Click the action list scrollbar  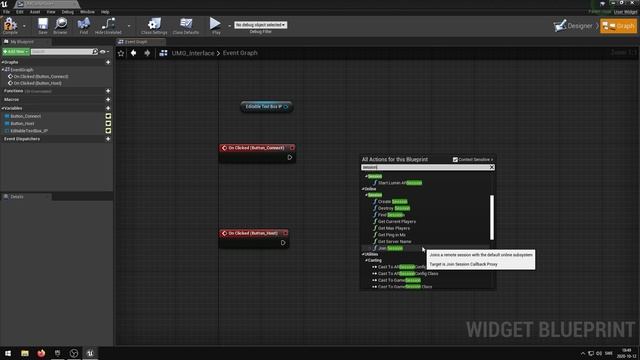pyautogui.click(x=492, y=218)
